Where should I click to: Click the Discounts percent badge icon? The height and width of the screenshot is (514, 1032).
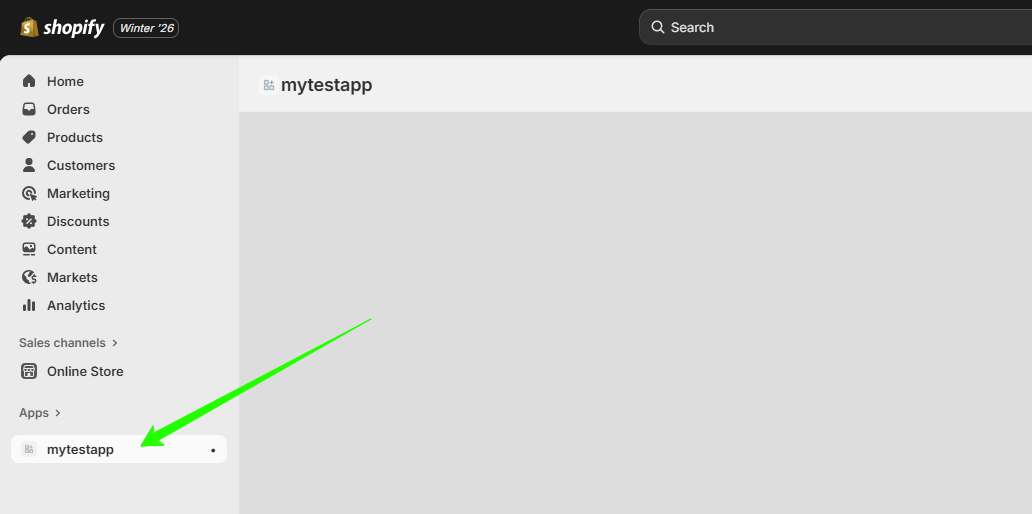click(29, 221)
